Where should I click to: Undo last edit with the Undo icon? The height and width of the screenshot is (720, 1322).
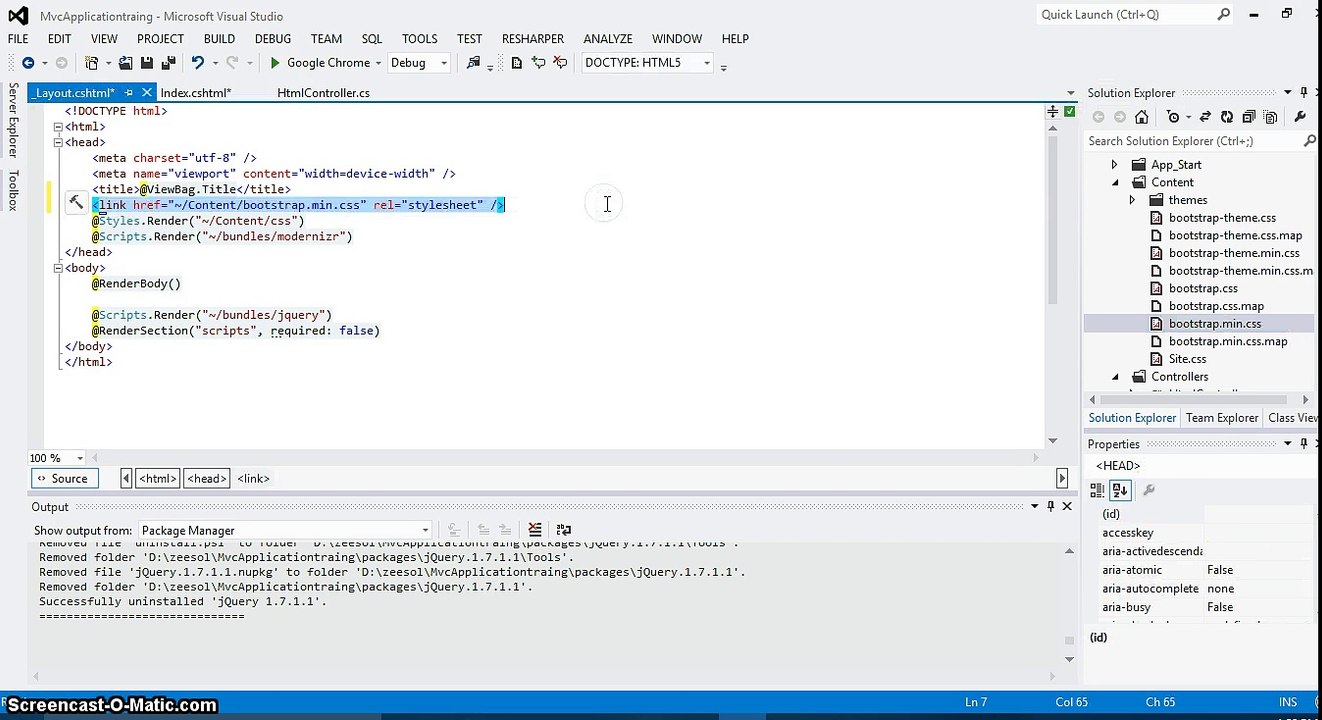(x=197, y=63)
